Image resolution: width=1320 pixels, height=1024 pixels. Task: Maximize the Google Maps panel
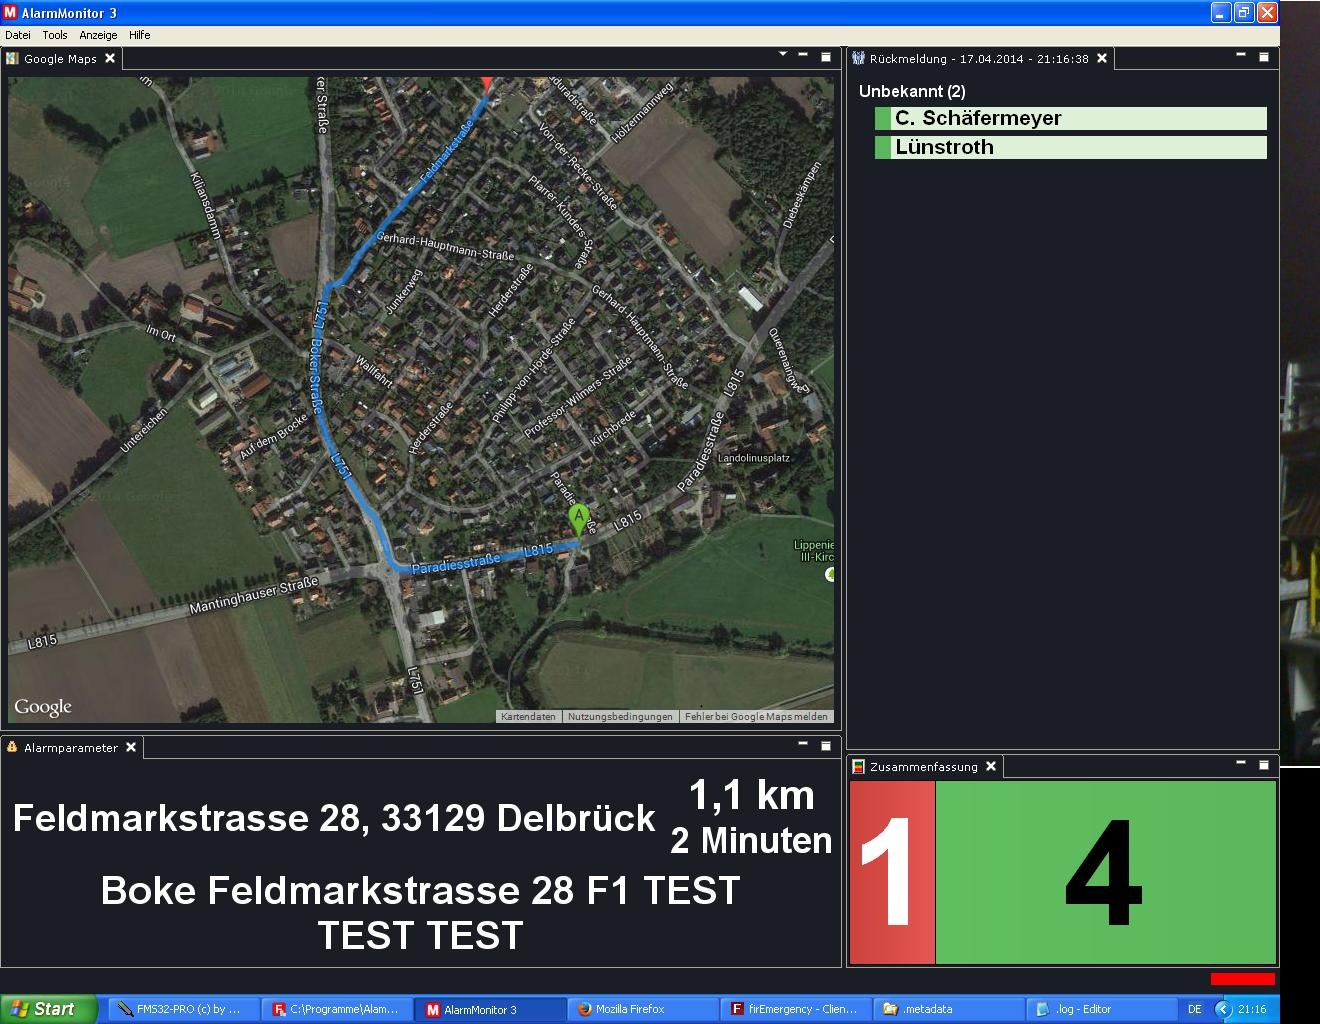coord(826,57)
